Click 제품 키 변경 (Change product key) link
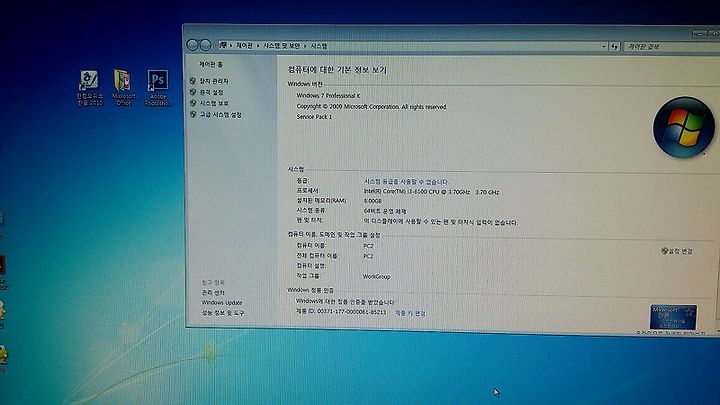 411,313
